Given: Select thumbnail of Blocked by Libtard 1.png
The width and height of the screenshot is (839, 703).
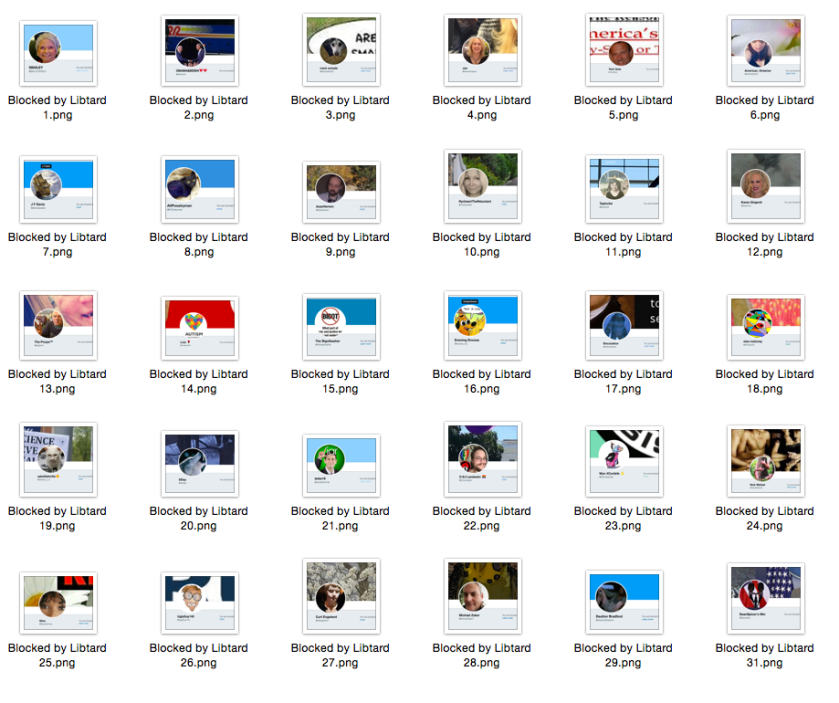Looking at the screenshot, I should coord(58,52).
